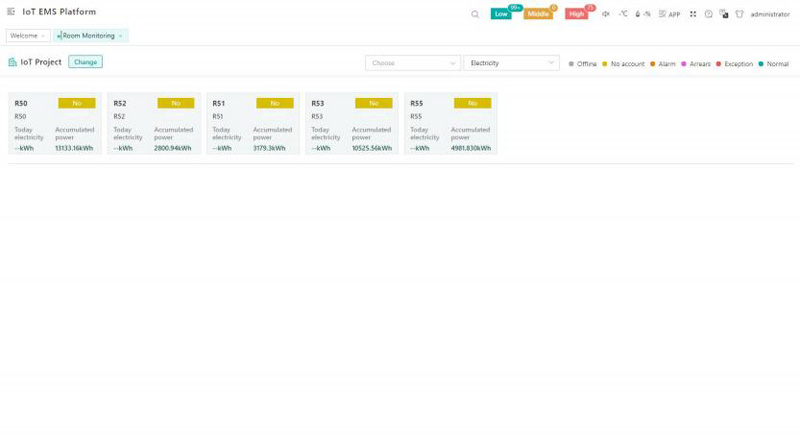The height and width of the screenshot is (436, 800).
Task: Open the R51 room card
Action: point(253,123)
